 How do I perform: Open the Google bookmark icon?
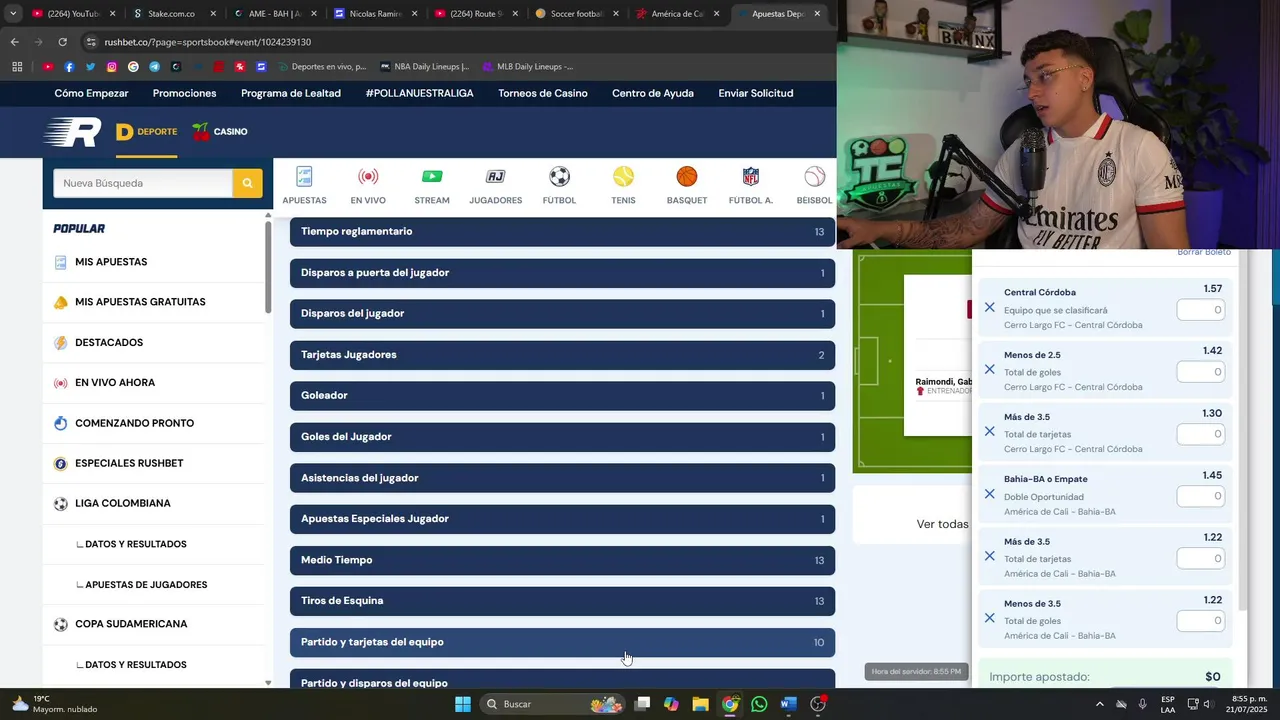133,67
